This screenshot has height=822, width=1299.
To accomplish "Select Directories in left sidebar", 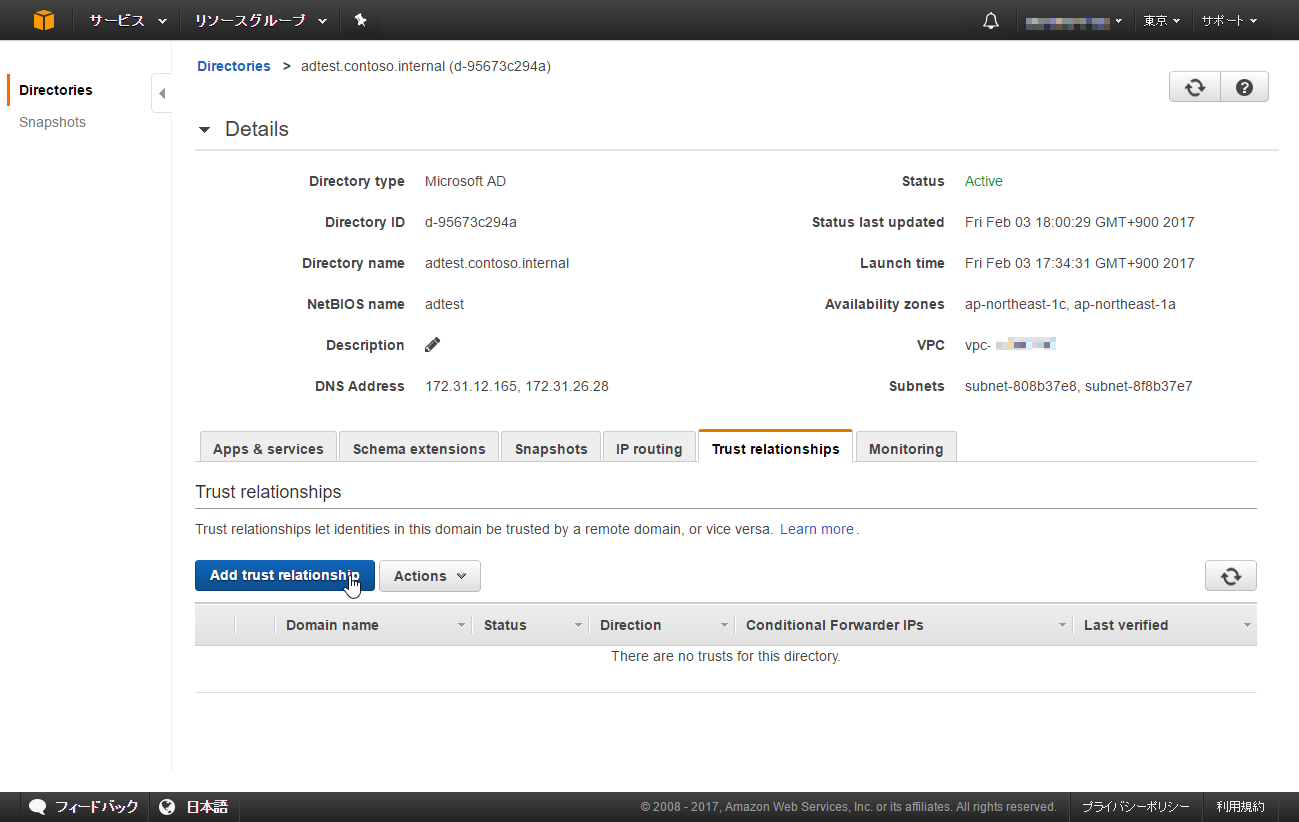I will [56, 90].
